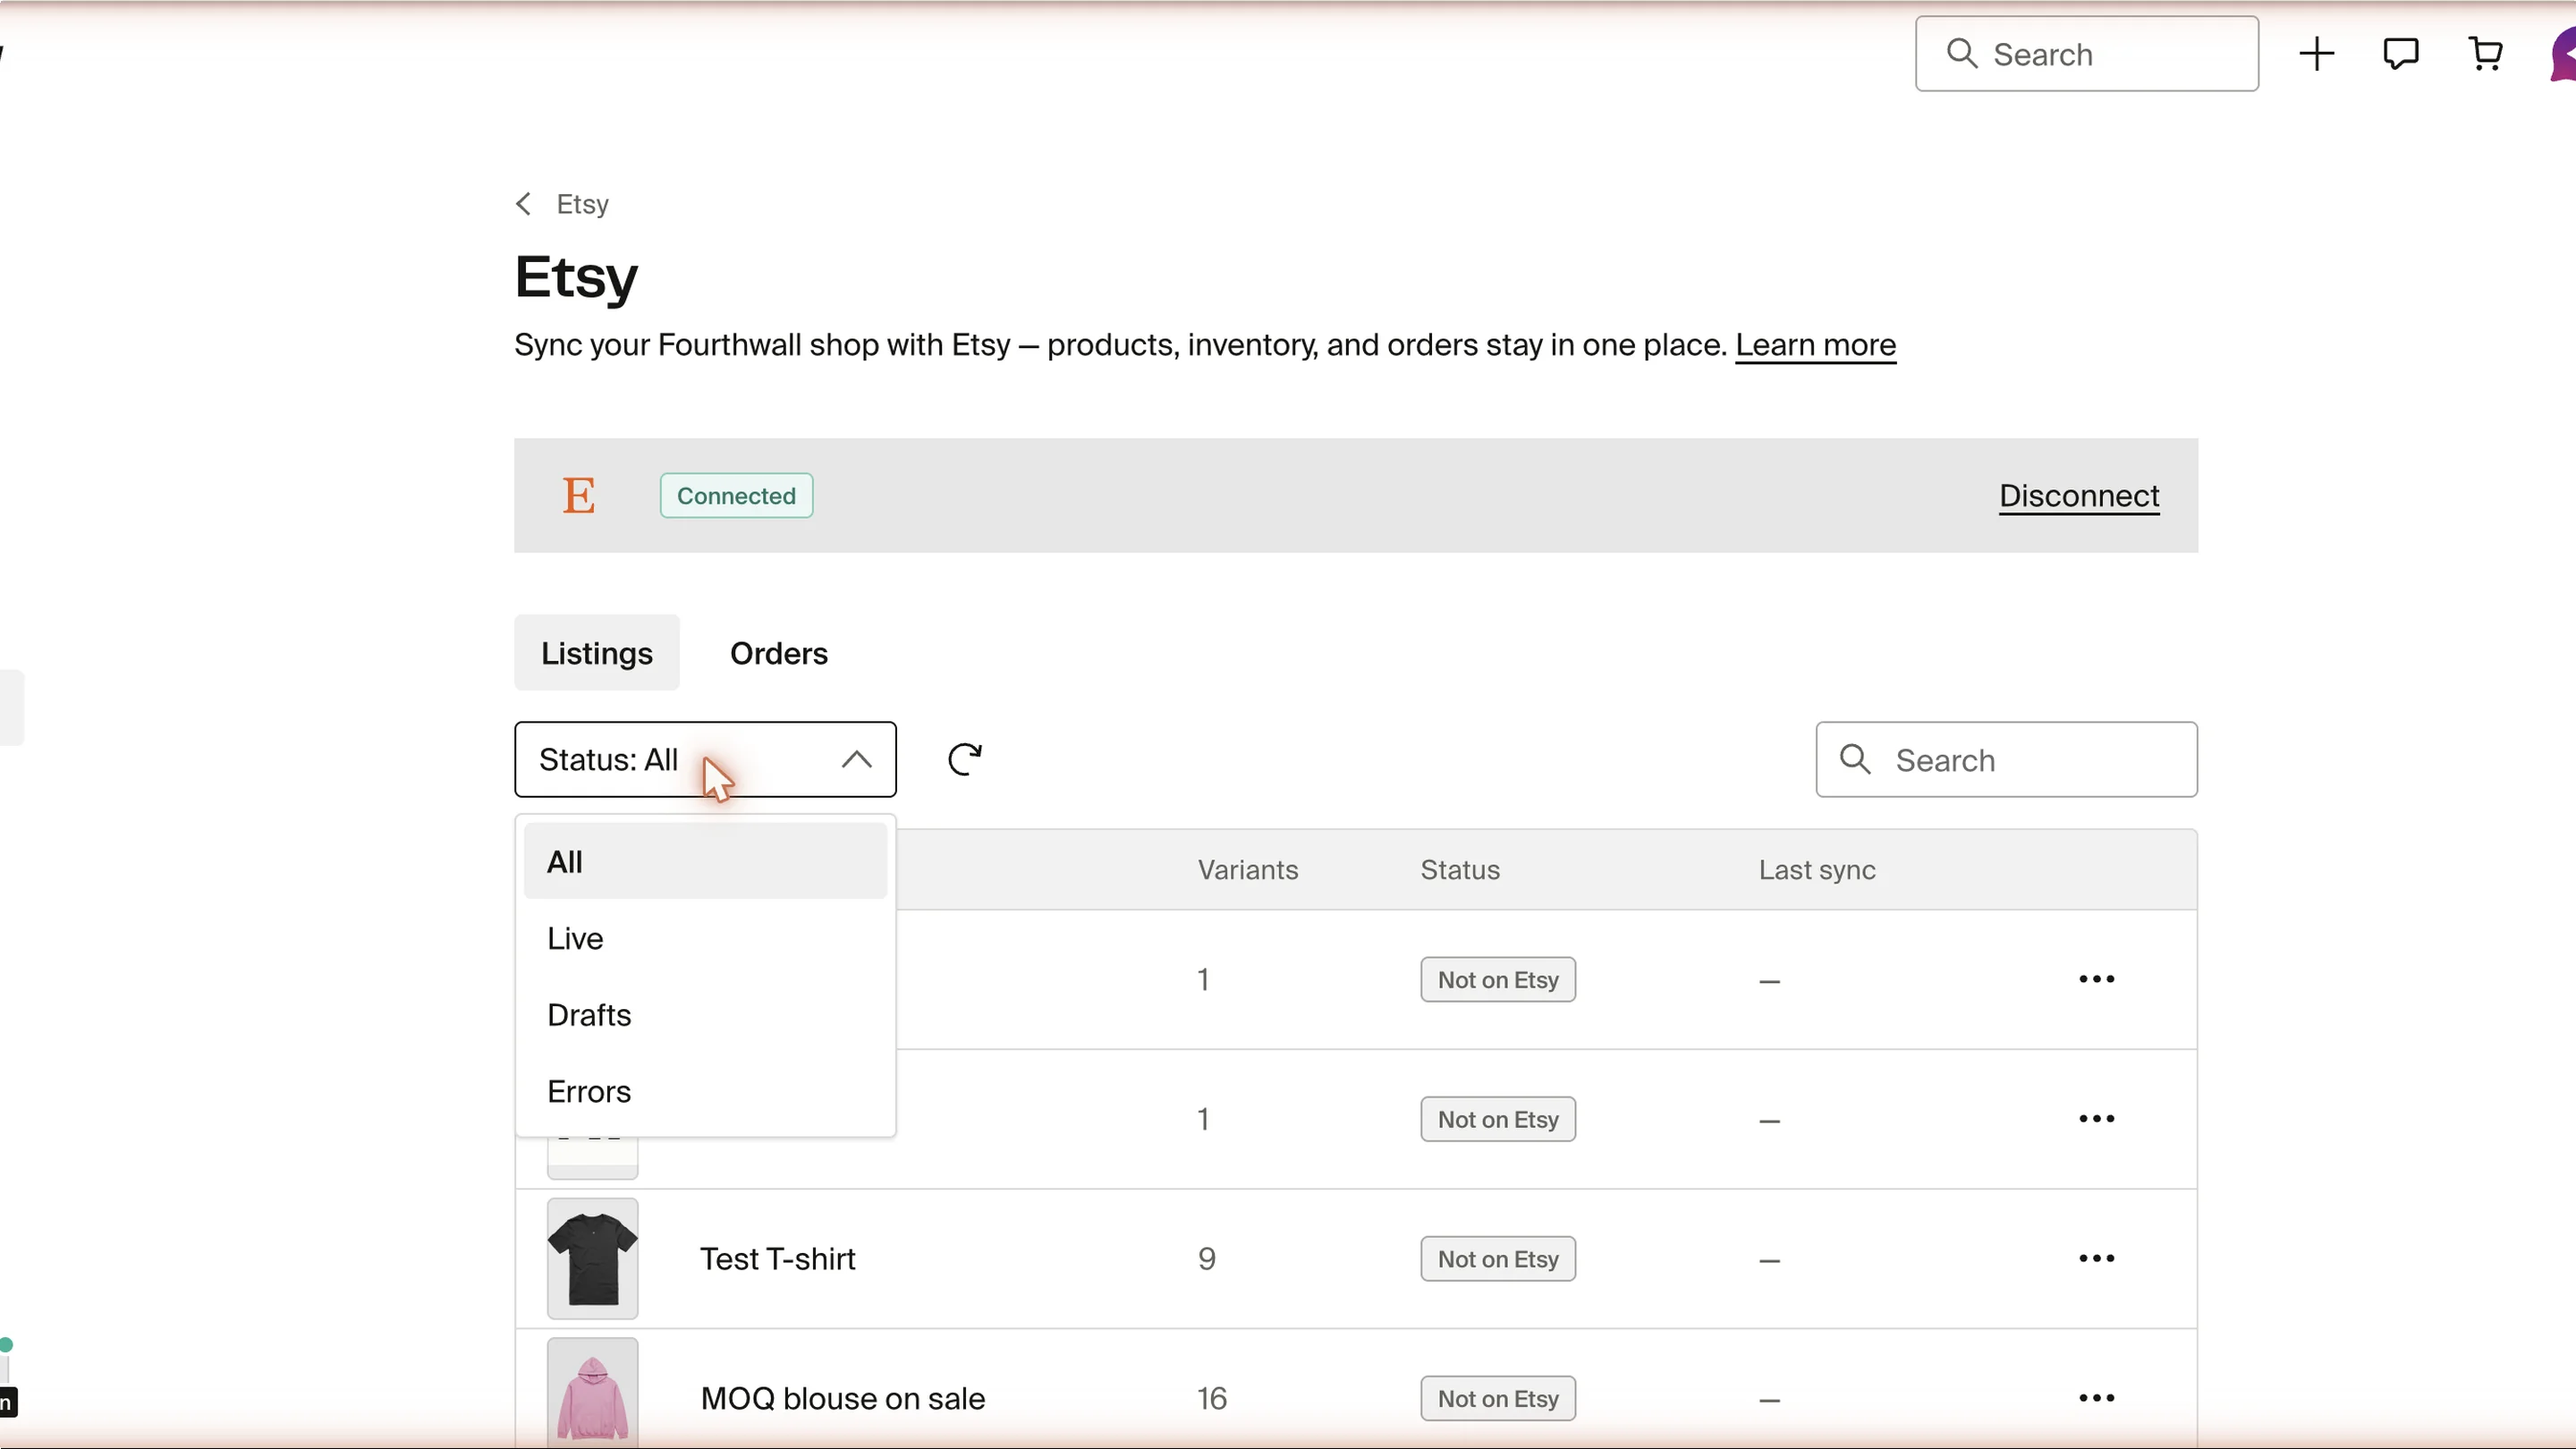Click variants count 16 for MOQ blouse
The image size is (2576, 1449).
(1212, 1398)
